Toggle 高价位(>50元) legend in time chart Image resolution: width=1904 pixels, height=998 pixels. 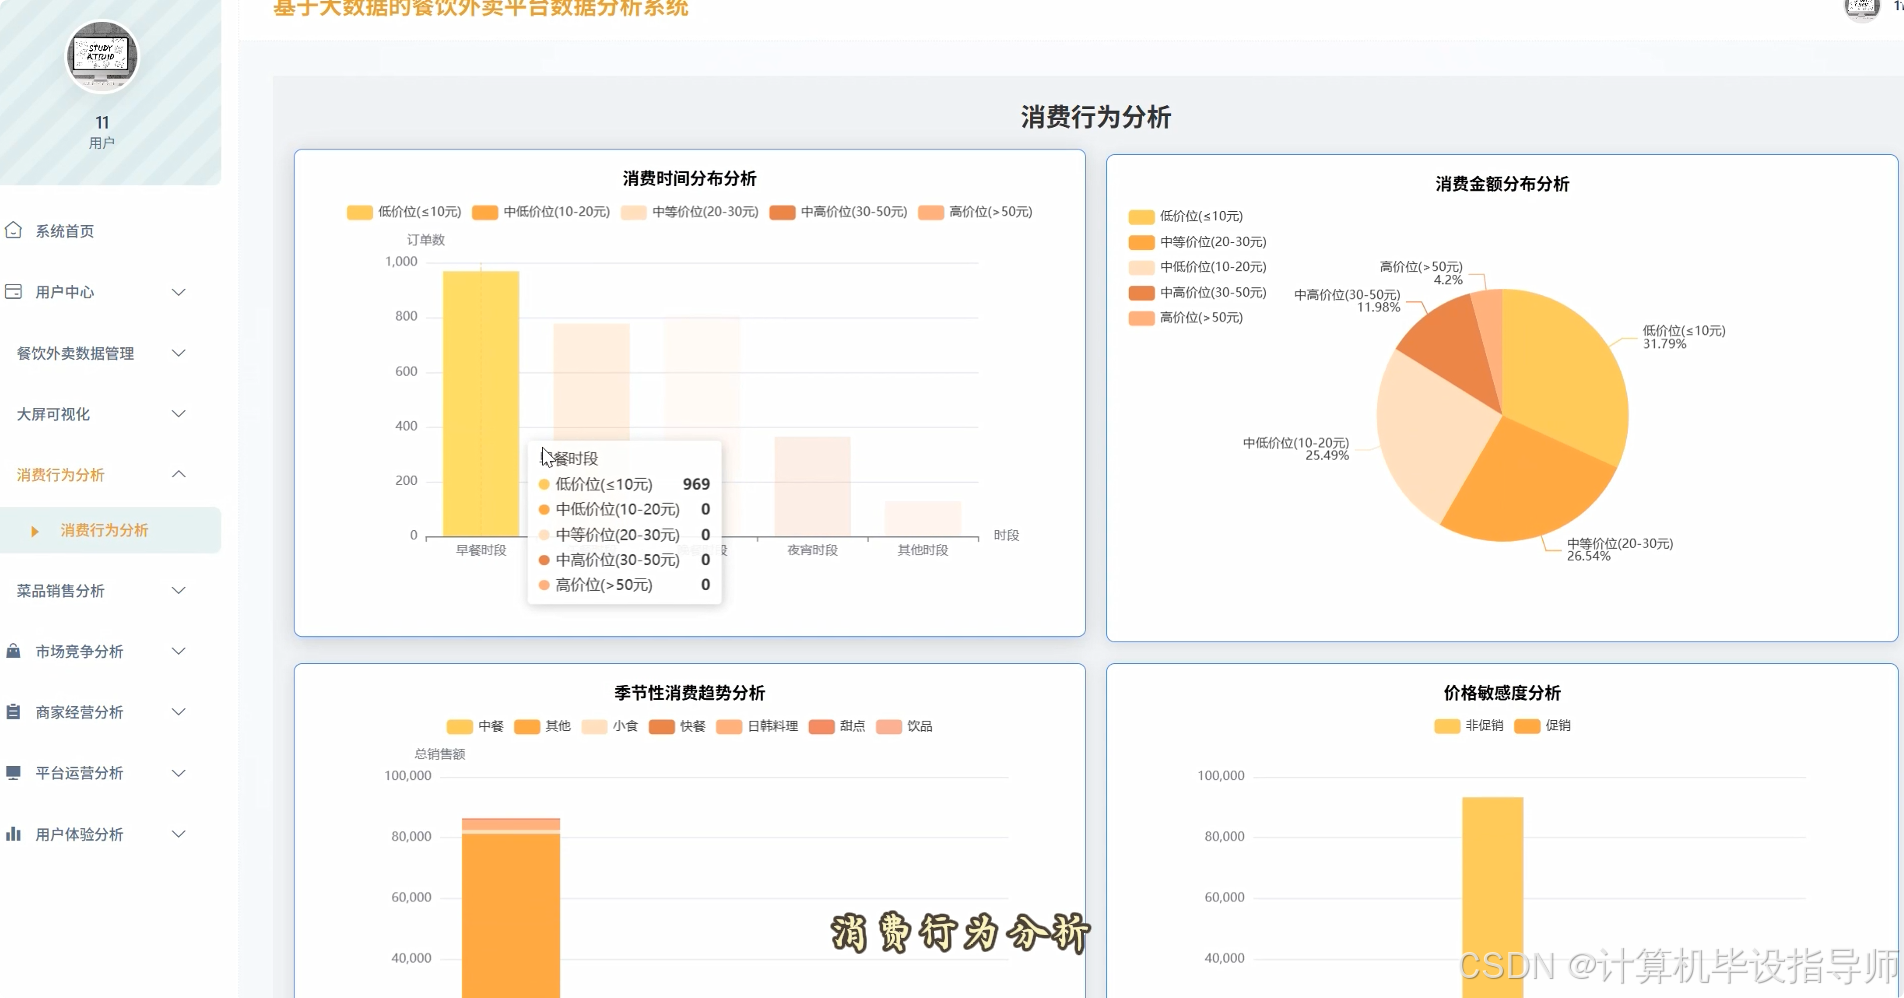[x=975, y=212]
